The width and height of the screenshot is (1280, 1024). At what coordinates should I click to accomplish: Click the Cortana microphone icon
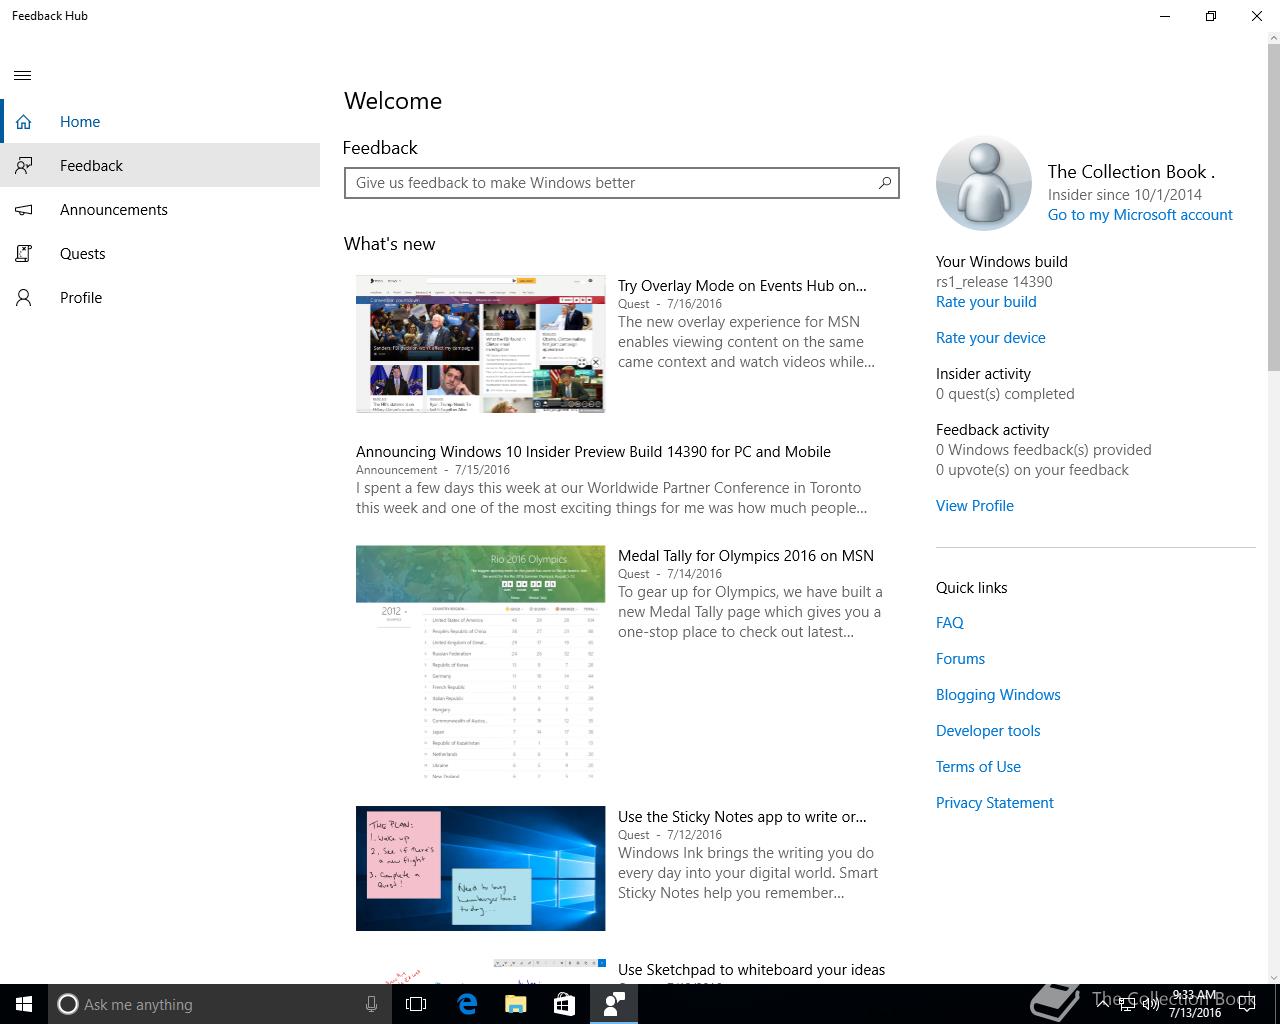(x=371, y=1004)
